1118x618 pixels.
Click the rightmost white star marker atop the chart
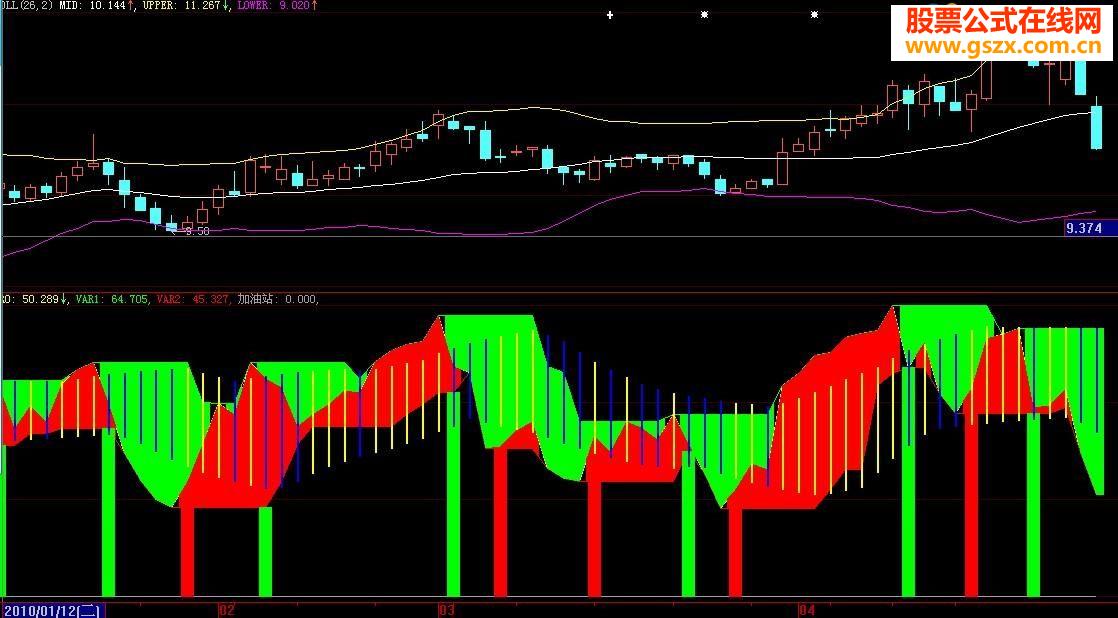pyautogui.click(x=814, y=14)
